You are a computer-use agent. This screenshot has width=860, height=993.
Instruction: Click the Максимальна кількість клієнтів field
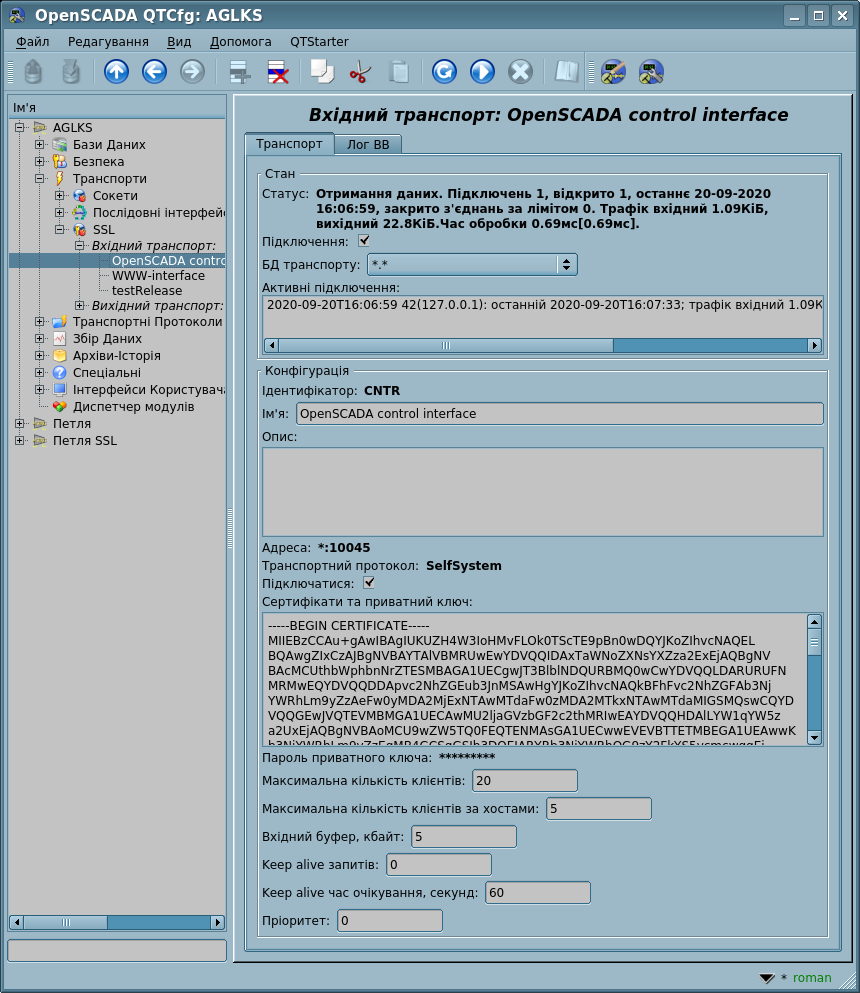[x=525, y=781]
